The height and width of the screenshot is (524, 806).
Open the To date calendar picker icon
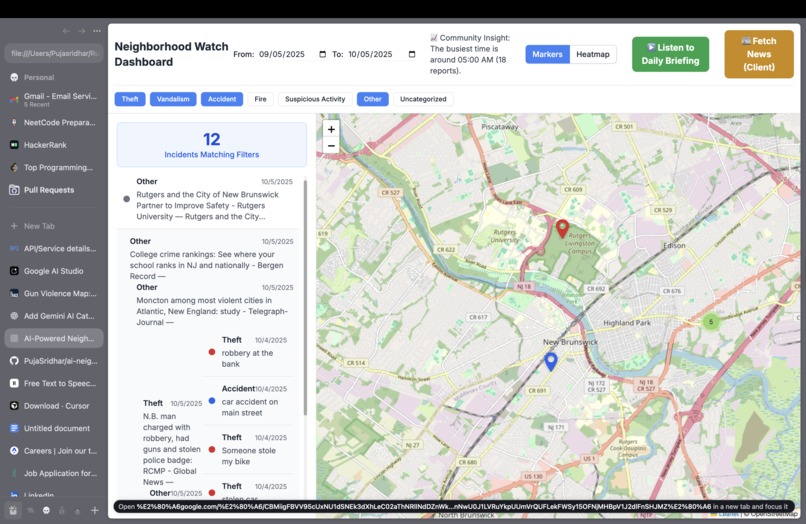pyautogui.click(x=412, y=54)
